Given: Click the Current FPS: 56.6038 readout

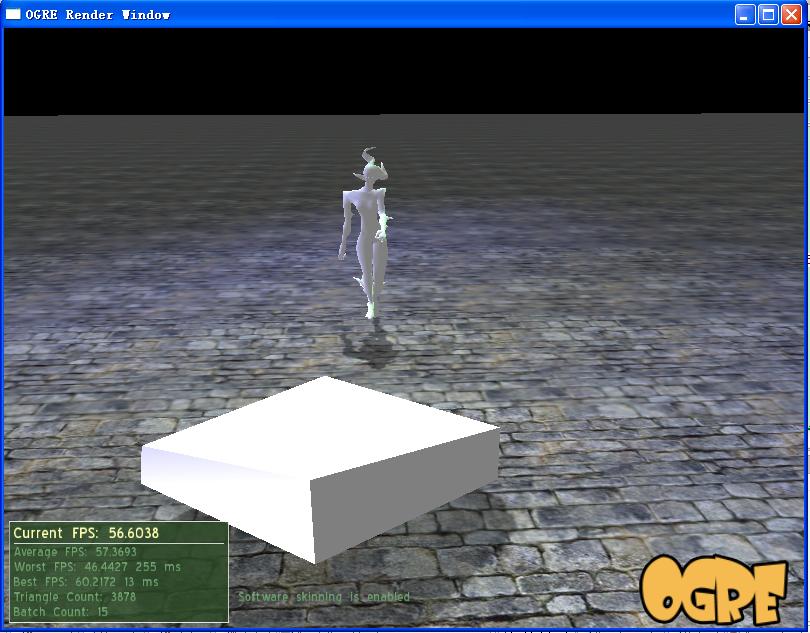Looking at the screenshot, I should (86, 533).
